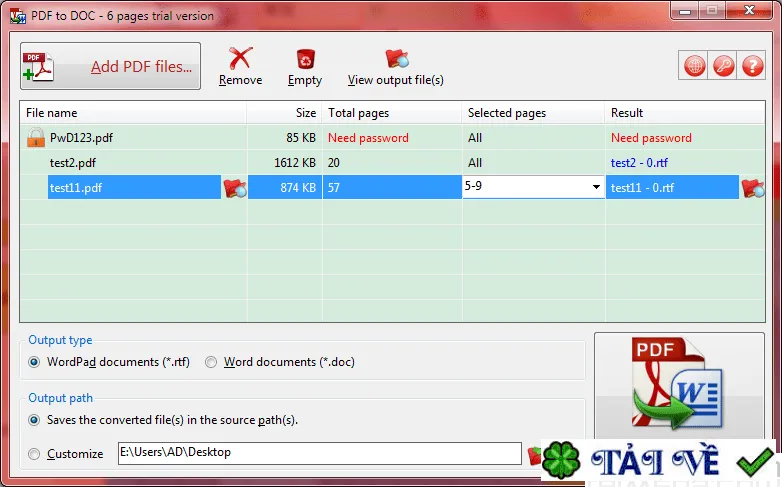This screenshot has width=782, height=487.
Task: Close the PDF to DOC window
Action: [749, 10]
